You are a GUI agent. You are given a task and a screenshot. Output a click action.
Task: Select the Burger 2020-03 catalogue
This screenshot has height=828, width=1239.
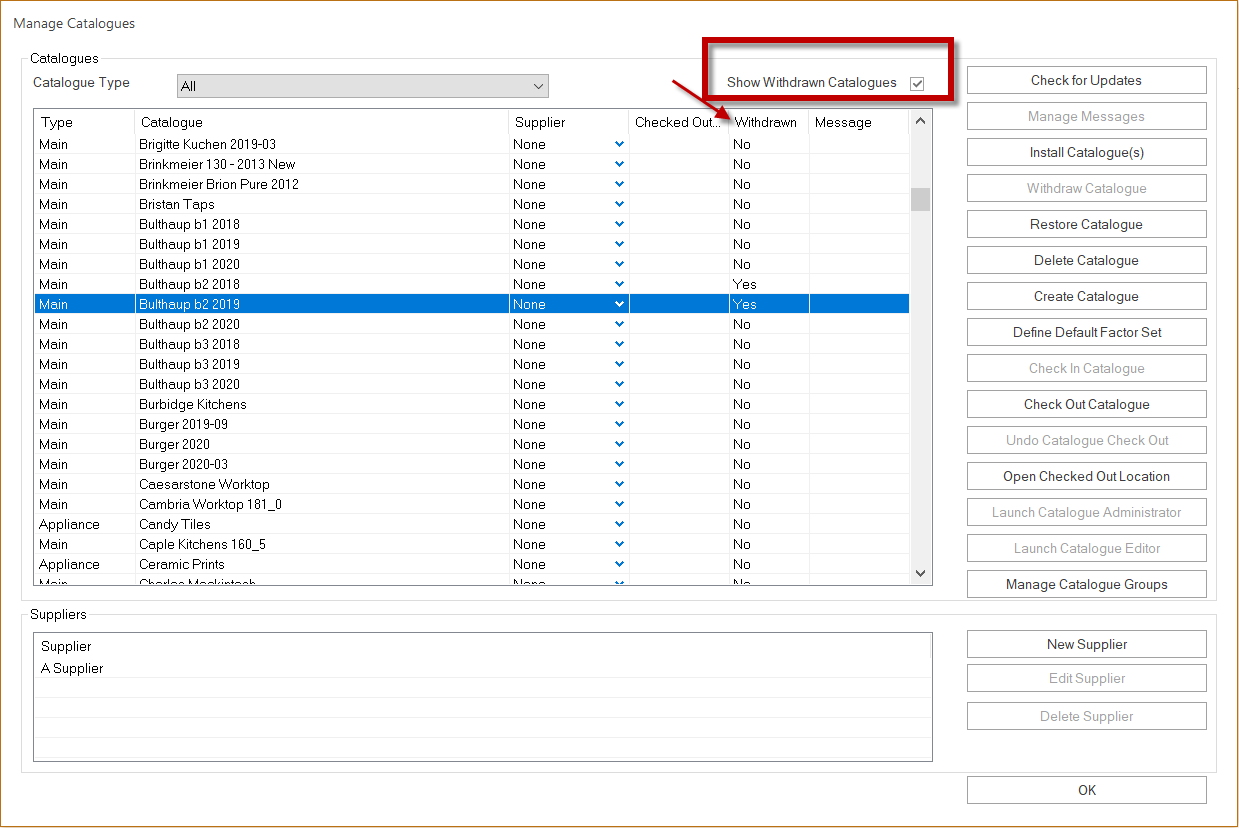(x=472, y=464)
